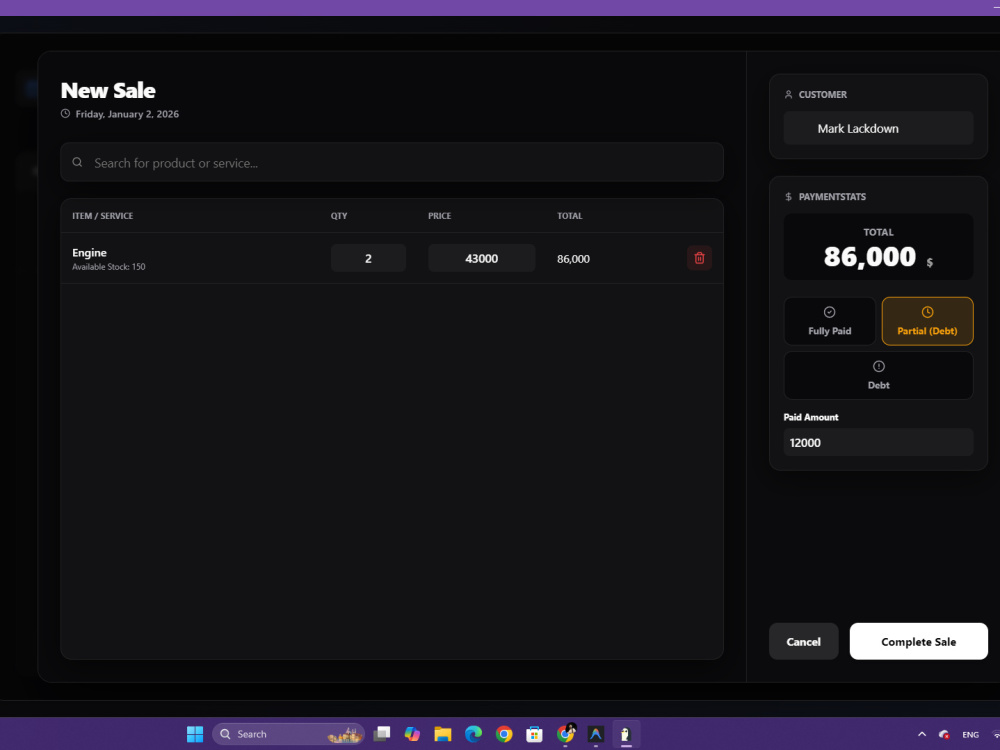Click the Paid Amount label
Viewport: 1000px width, 750px height.
click(x=811, y=417)
